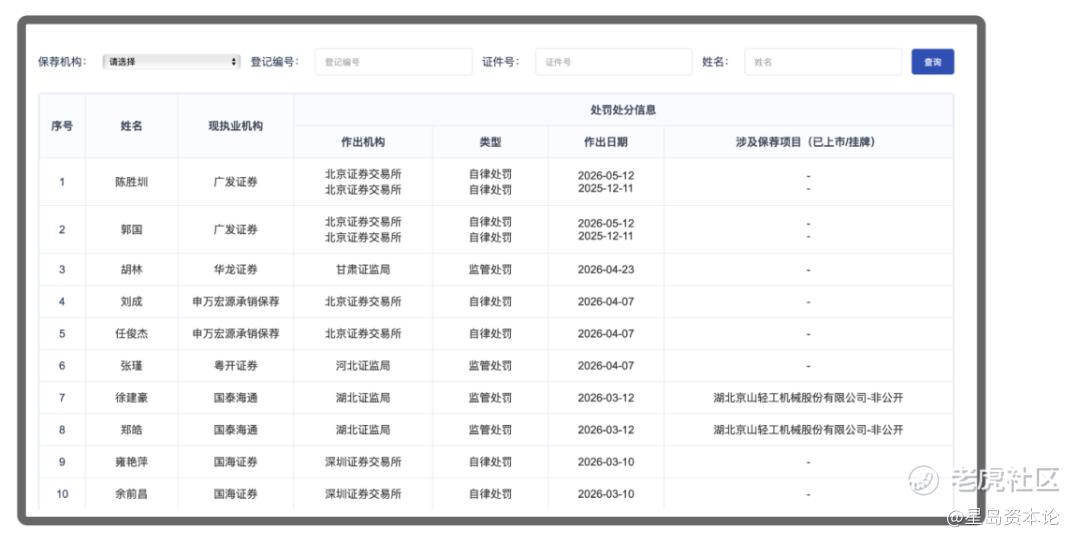The height and width of the screenshot is (542, 1080).
Task: Click 申万宏源承销保荐 in 刘成's row
Action: (236, 302)
